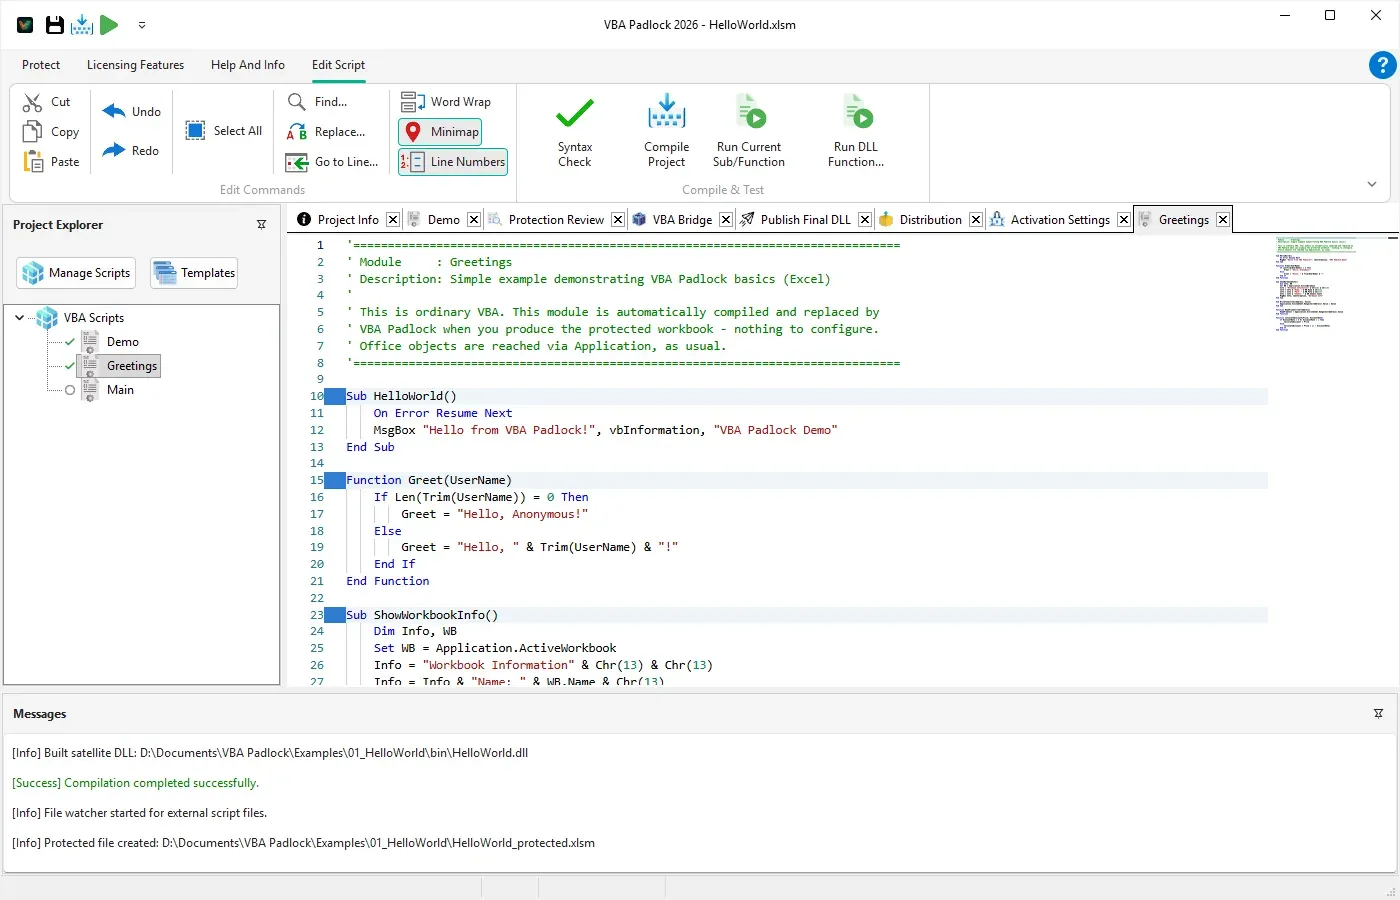Screen dimensions: 1400x900
Task: Click the HelloWorld sub marker on line 10
Action: pyautogui.click(x=334, y=396)
